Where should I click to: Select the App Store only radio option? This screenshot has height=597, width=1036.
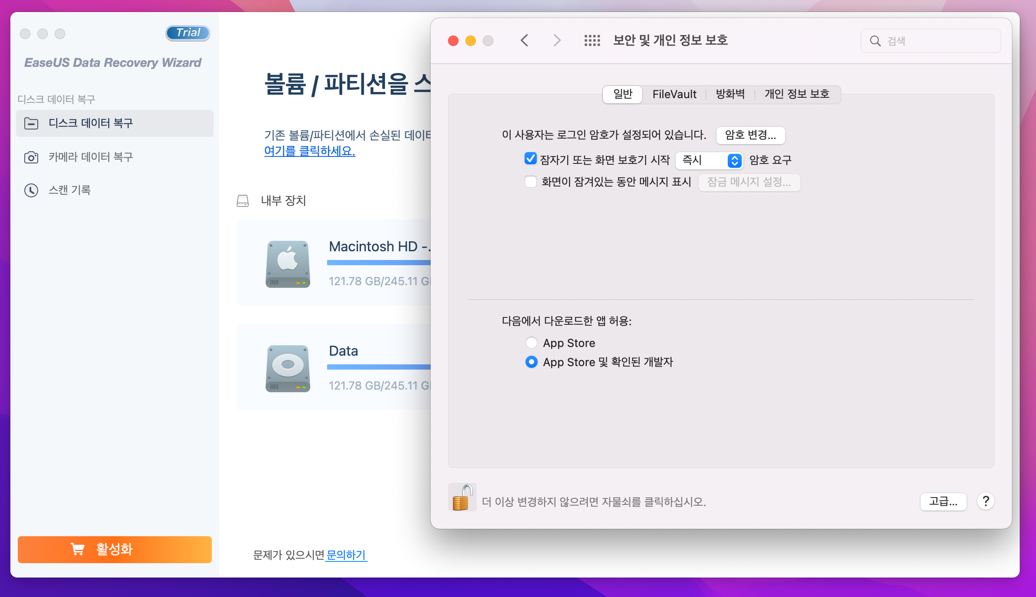pyautogui.click(x=531, y=343)
